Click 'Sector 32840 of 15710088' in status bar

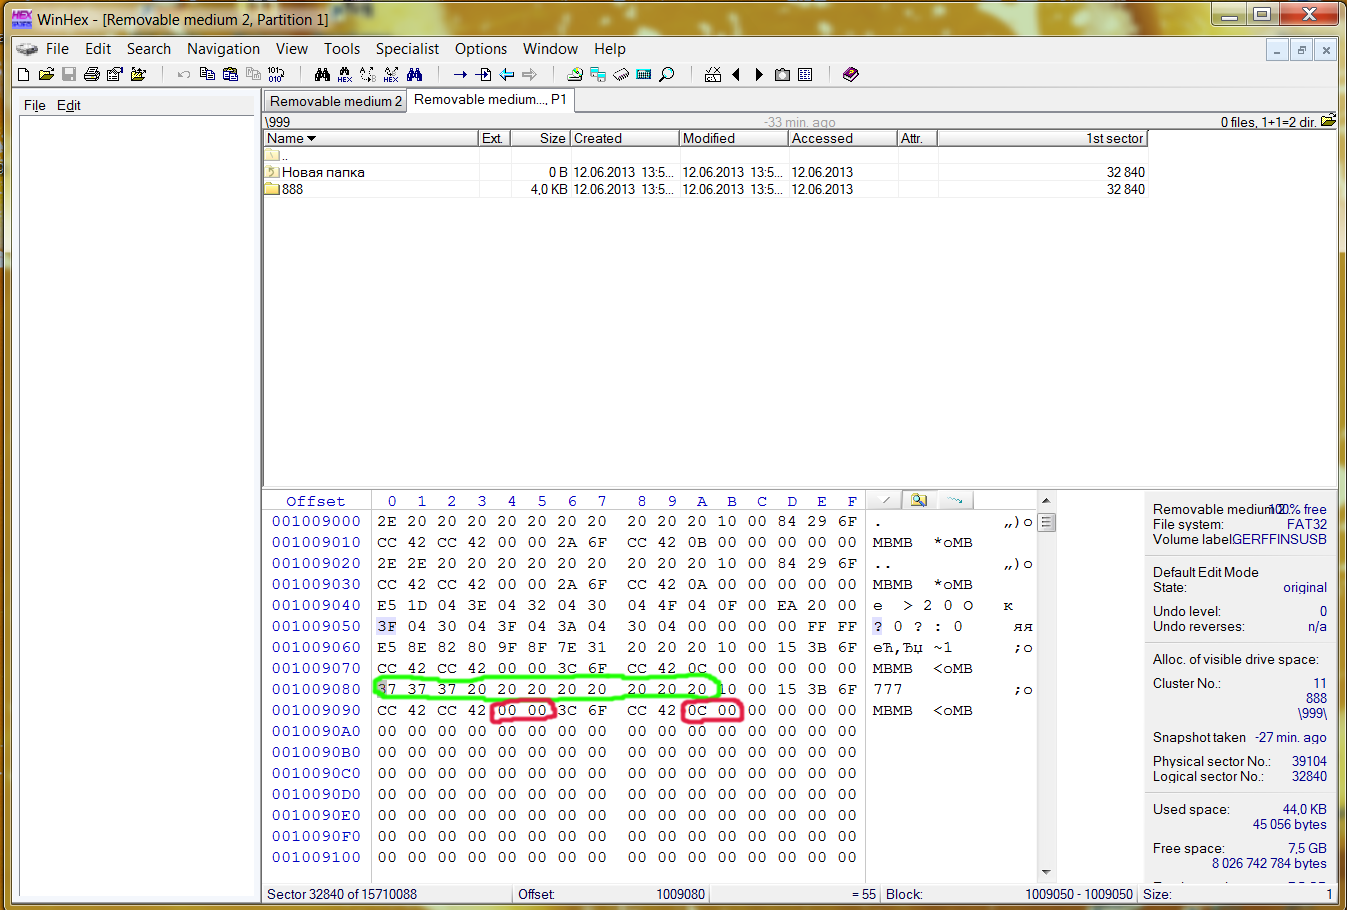pyautogui.click(x=342, y=894)
